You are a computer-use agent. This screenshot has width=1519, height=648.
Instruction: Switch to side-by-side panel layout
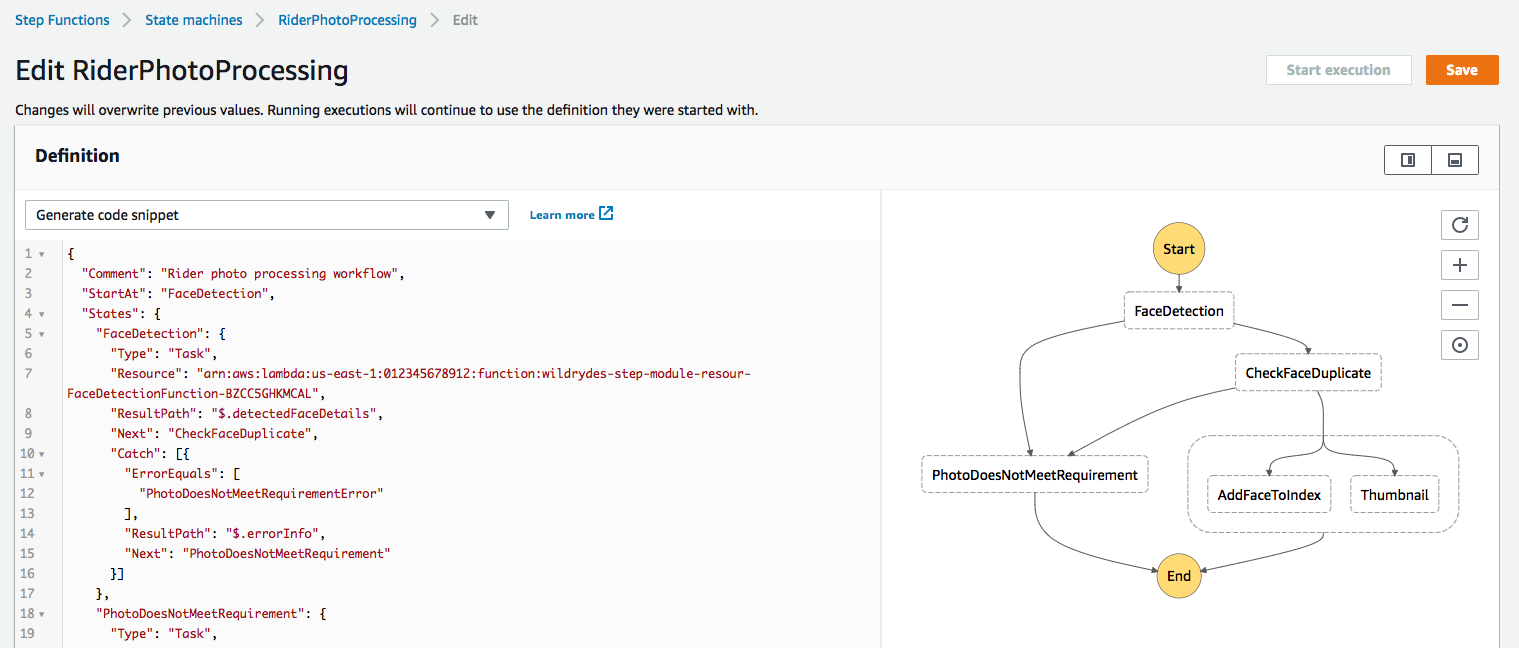click(1408, 160)
